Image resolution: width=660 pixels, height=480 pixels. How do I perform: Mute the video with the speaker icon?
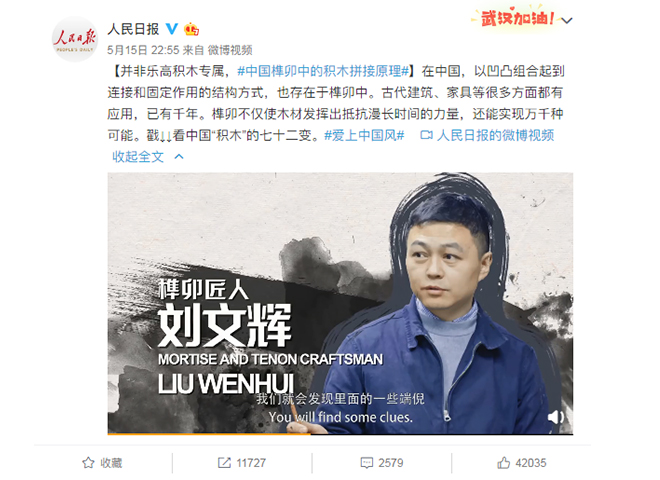[x=556, y=417]
